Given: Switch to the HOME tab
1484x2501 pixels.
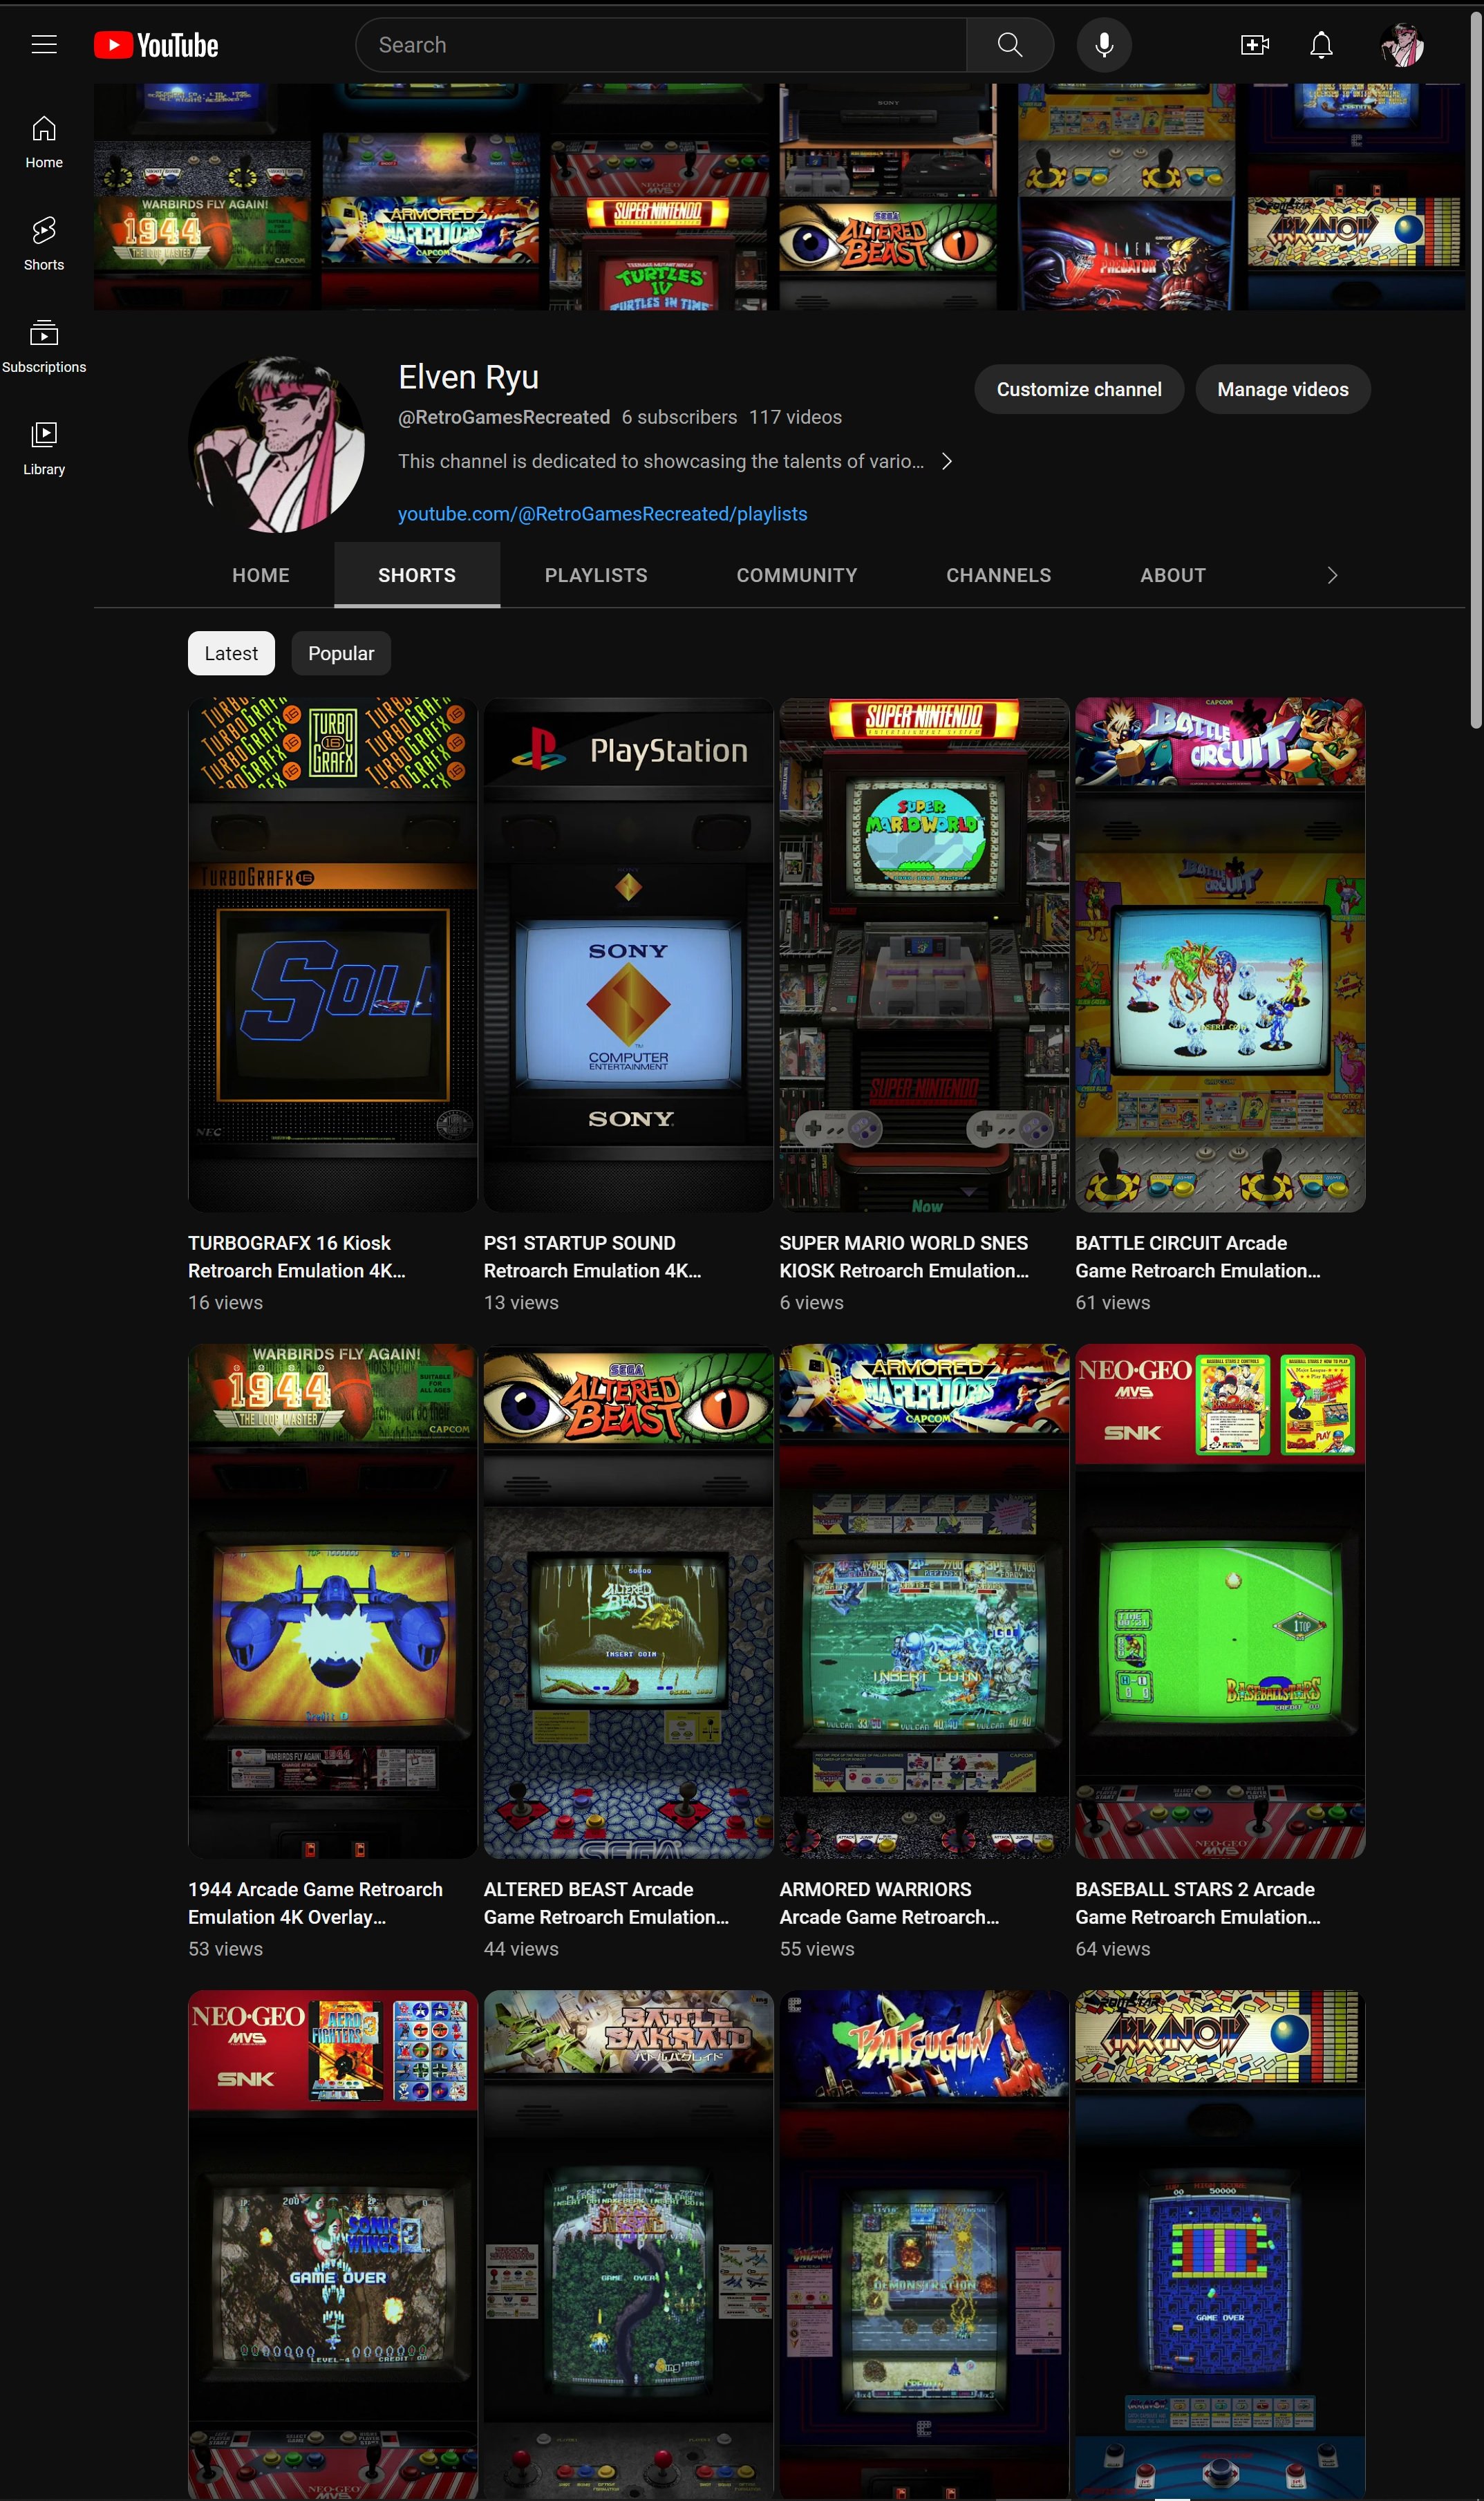Looking at the screenshot, I should click(261, 575).
